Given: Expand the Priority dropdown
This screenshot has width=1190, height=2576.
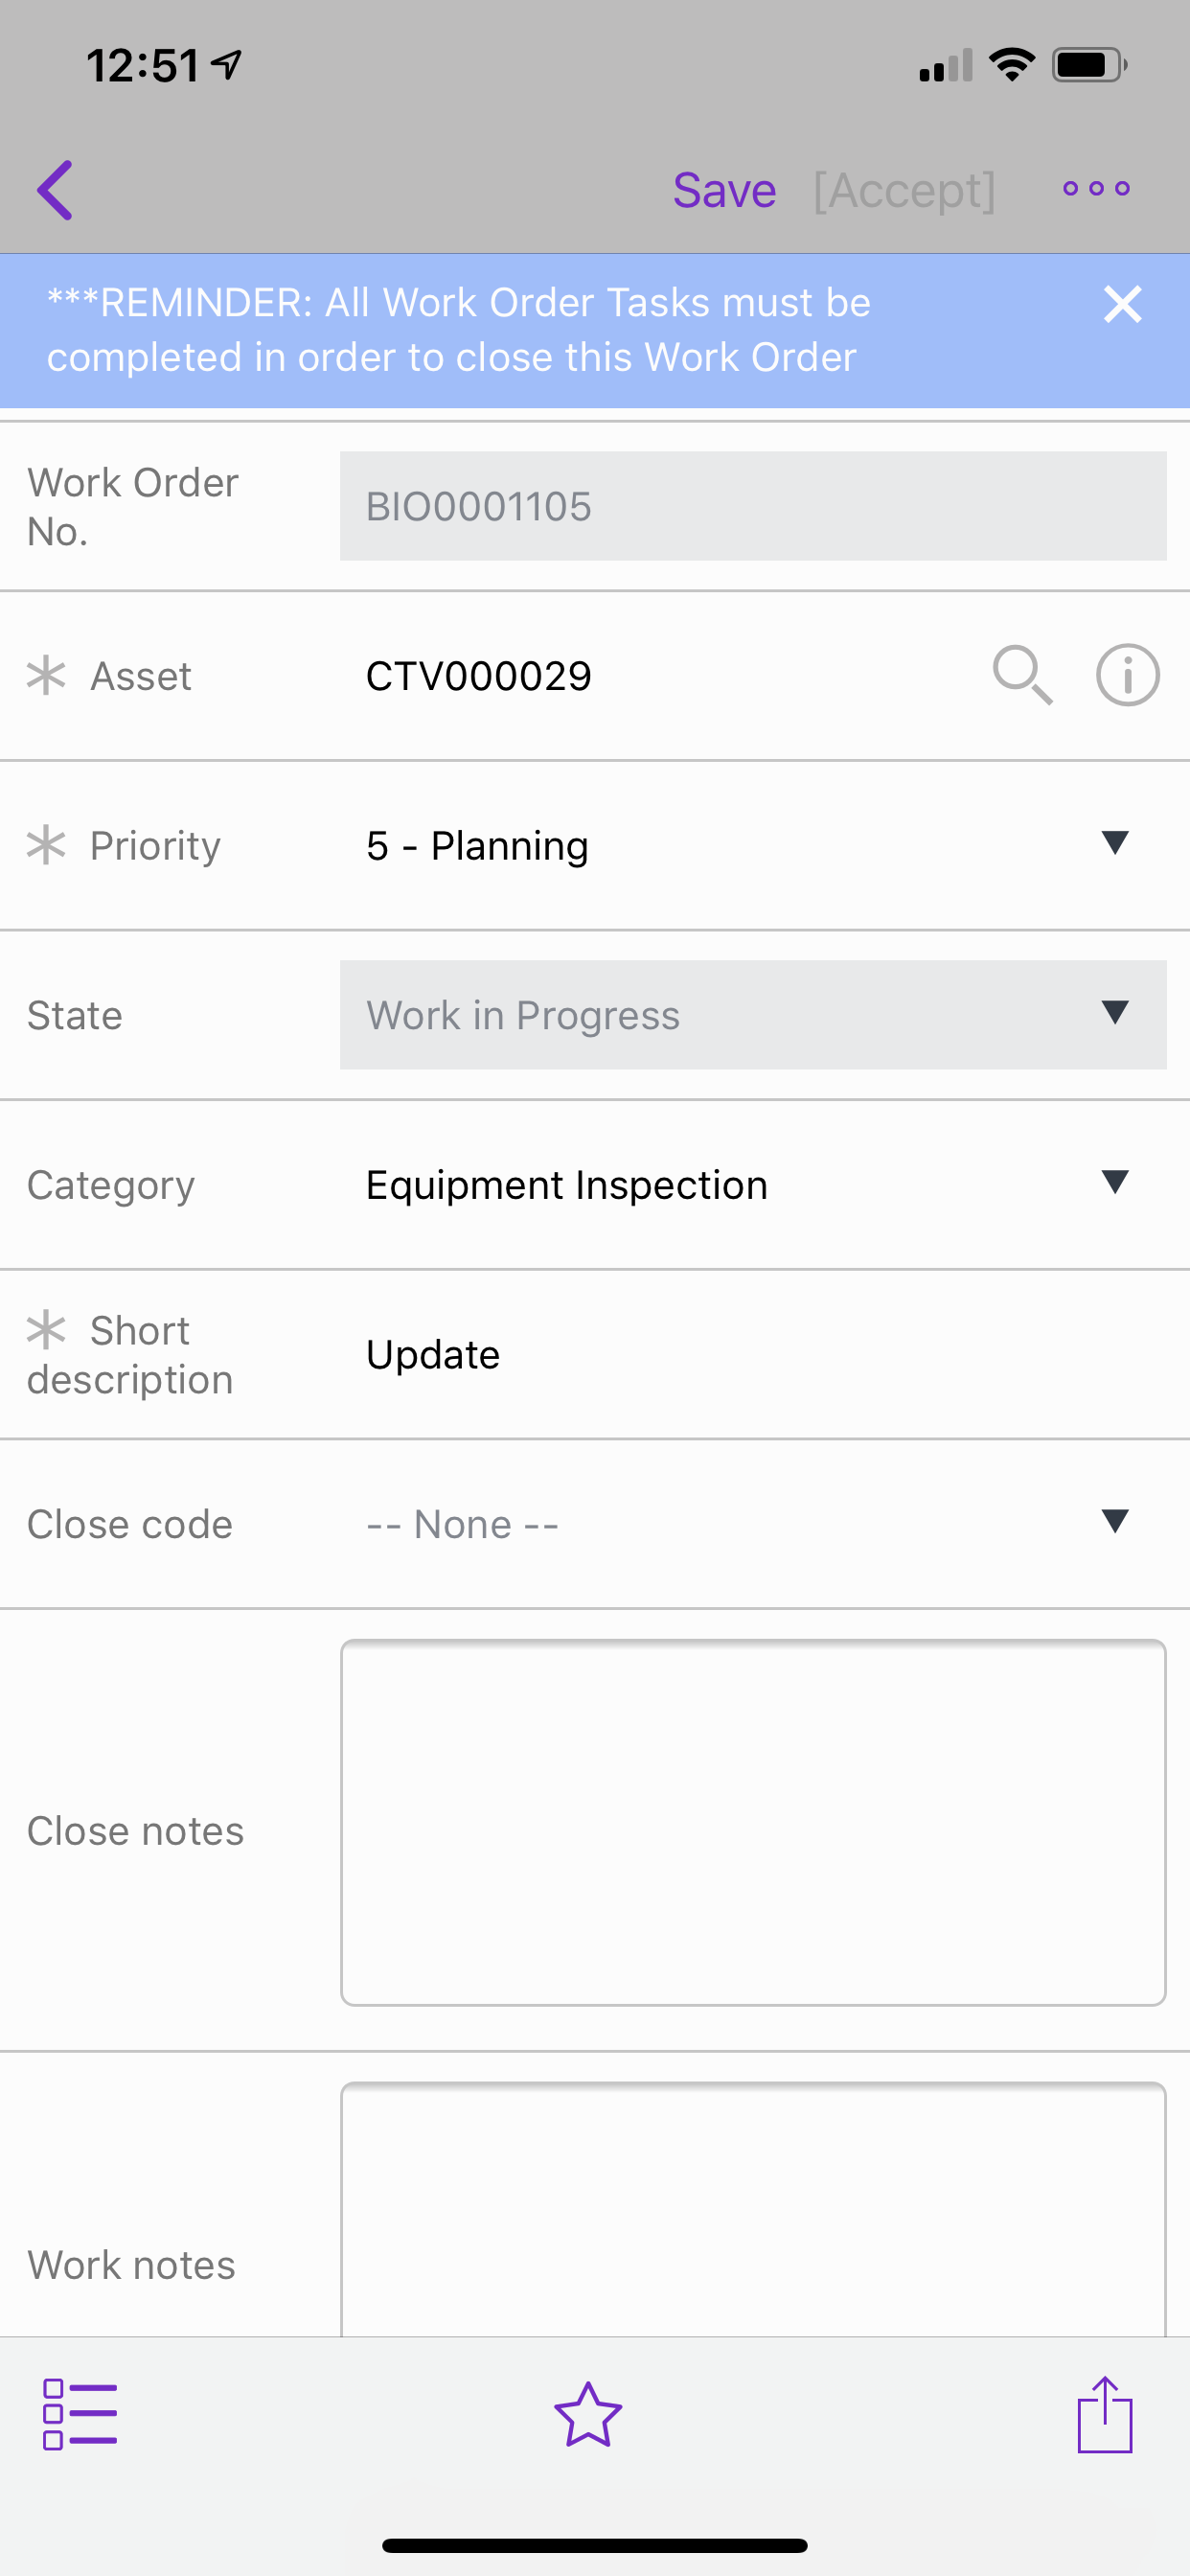Looking at the screenshot, I should [x=1114, y=843].
